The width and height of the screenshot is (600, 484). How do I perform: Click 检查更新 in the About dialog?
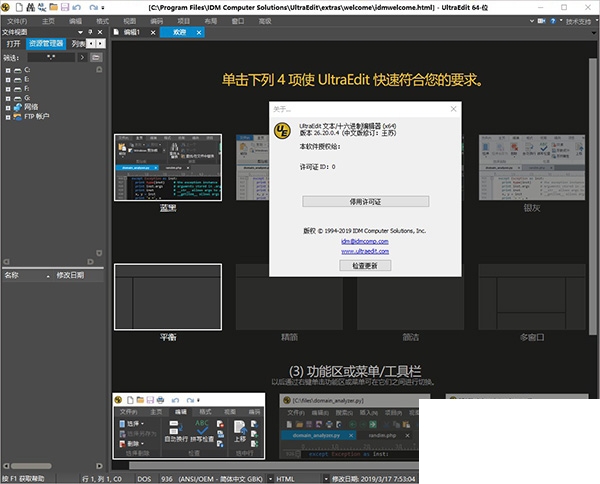(365, 266)
